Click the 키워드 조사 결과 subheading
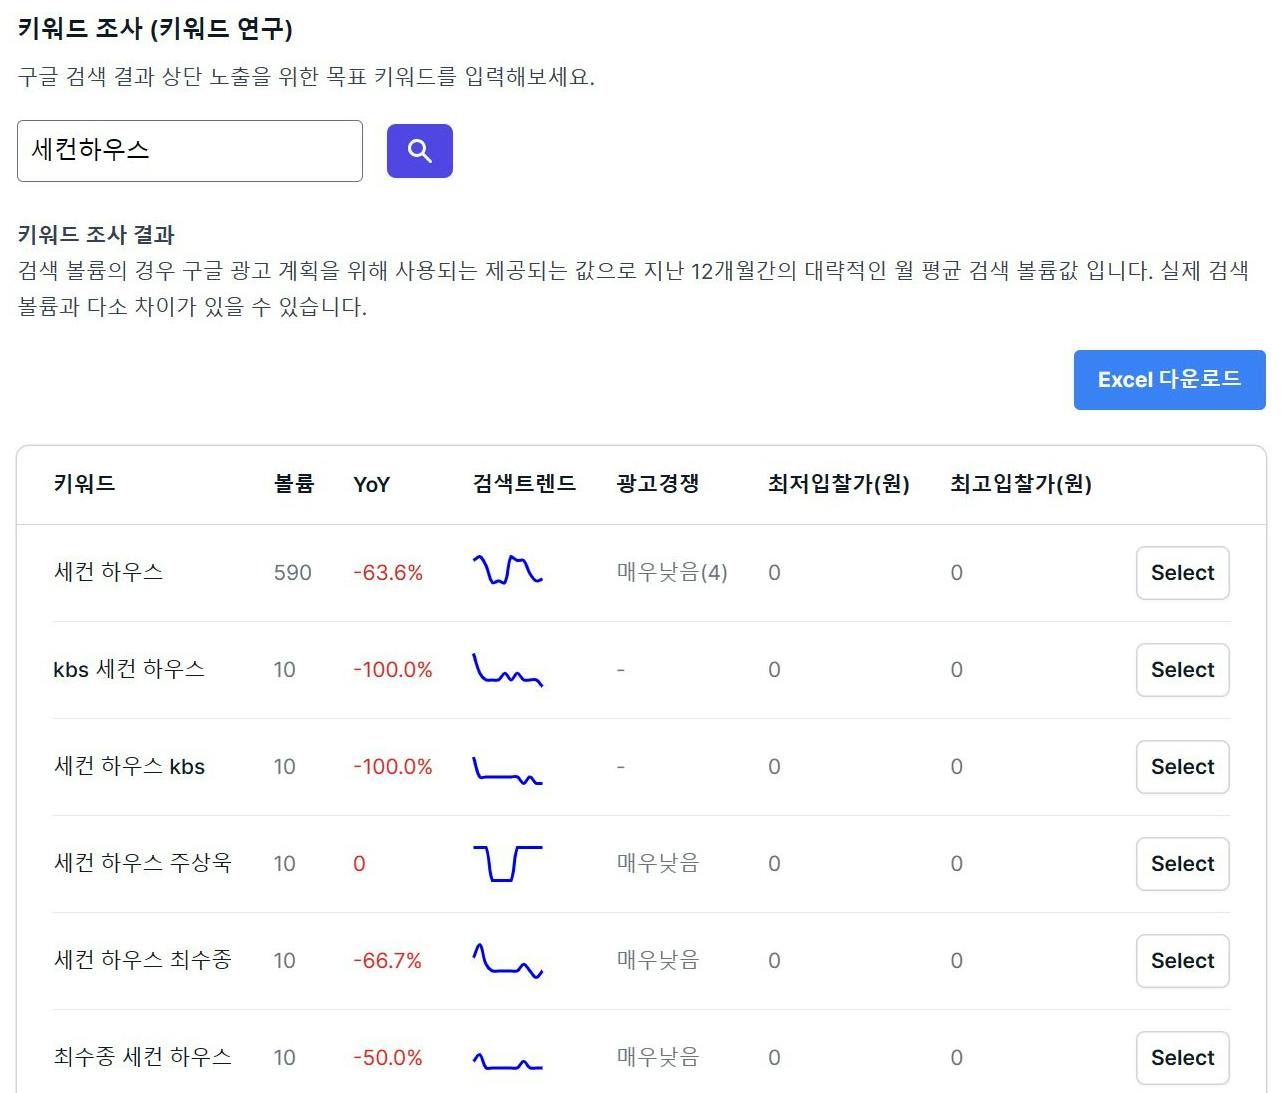 point(96,235)
